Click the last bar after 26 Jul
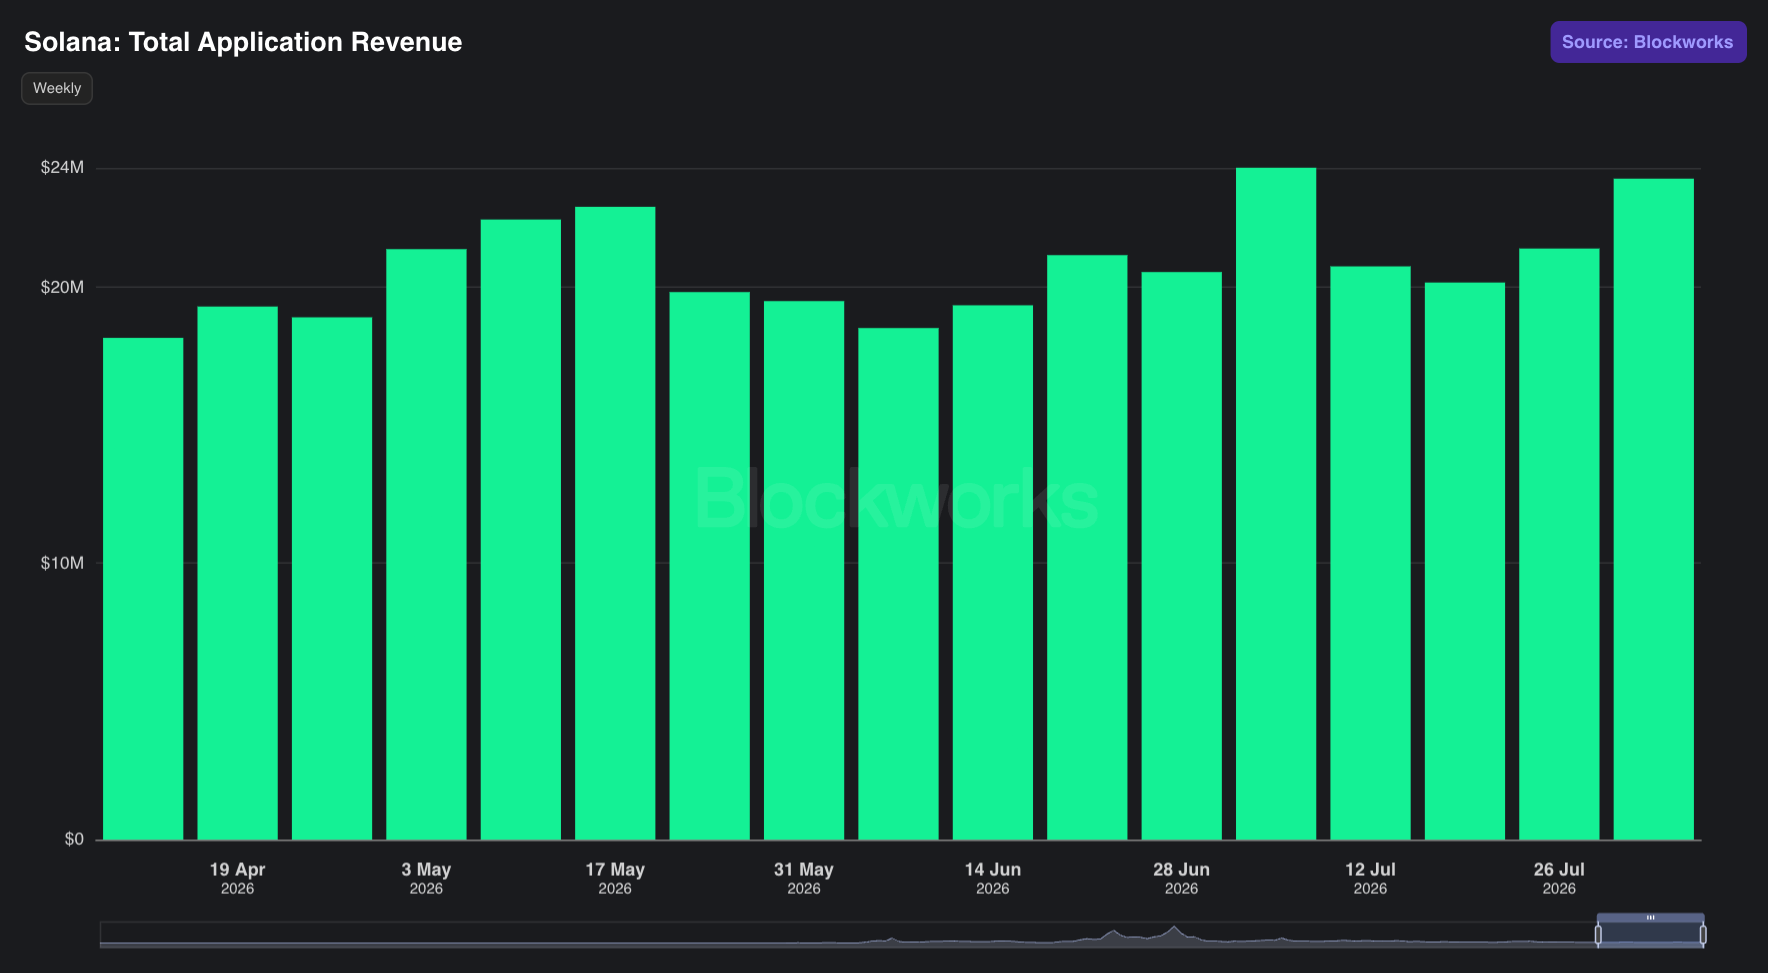This screenshot has width=1768, height=973. tap(1654, 509)
